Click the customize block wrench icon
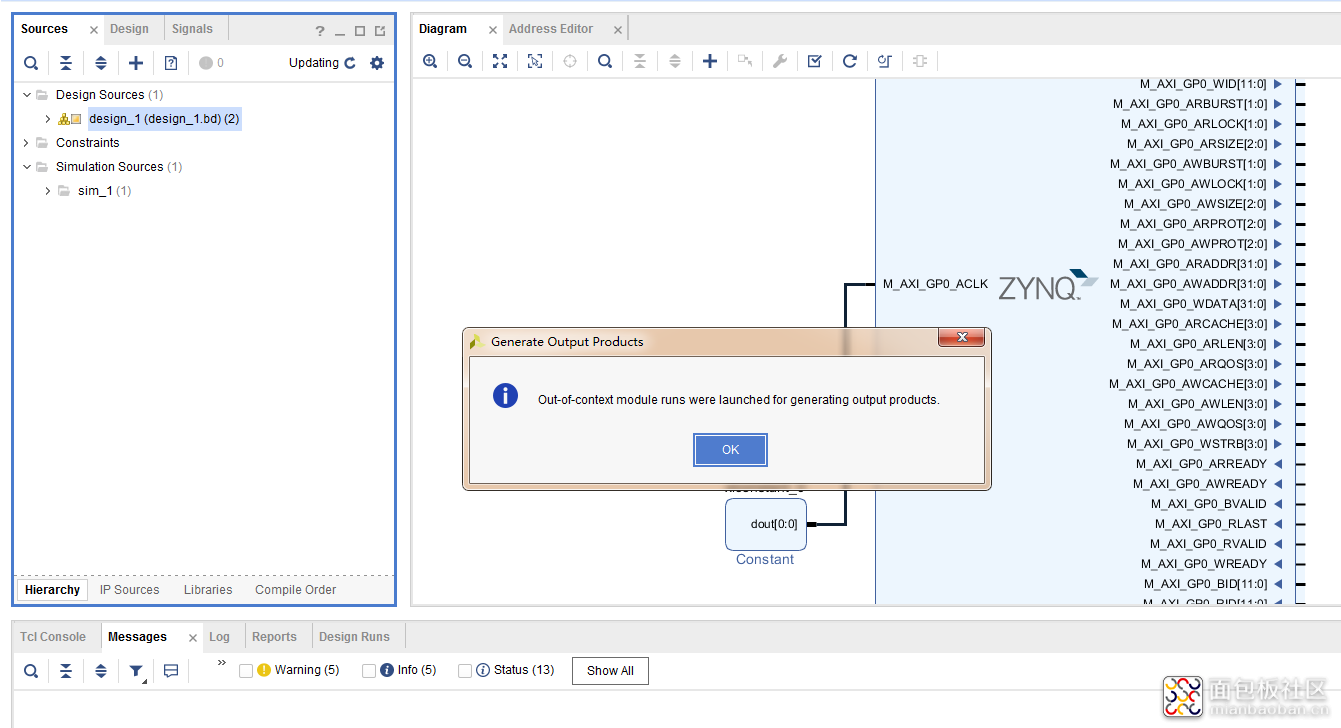 (x=780, y=61)
